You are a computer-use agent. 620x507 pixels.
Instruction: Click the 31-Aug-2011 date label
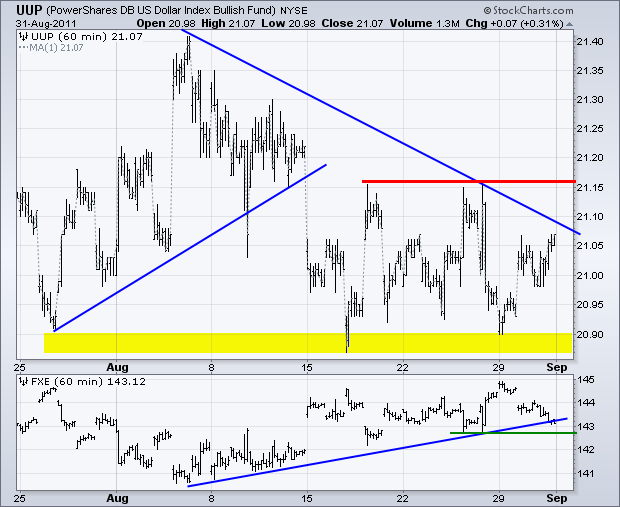46,23
